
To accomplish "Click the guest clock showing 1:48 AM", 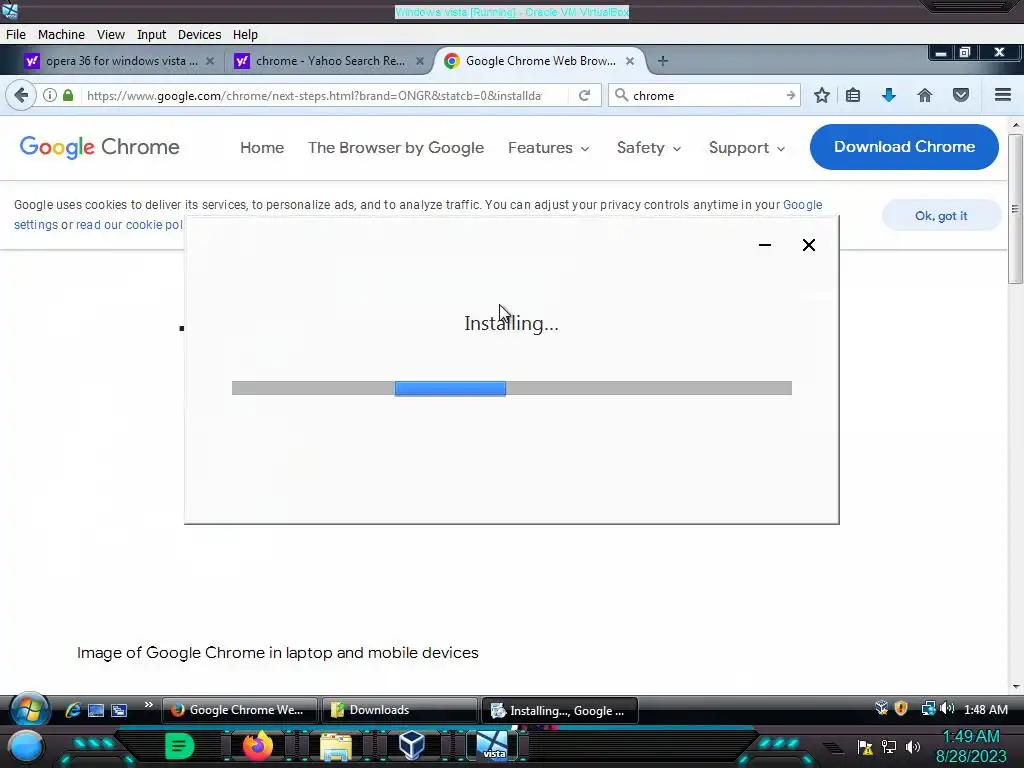I will tap(985, 709).
